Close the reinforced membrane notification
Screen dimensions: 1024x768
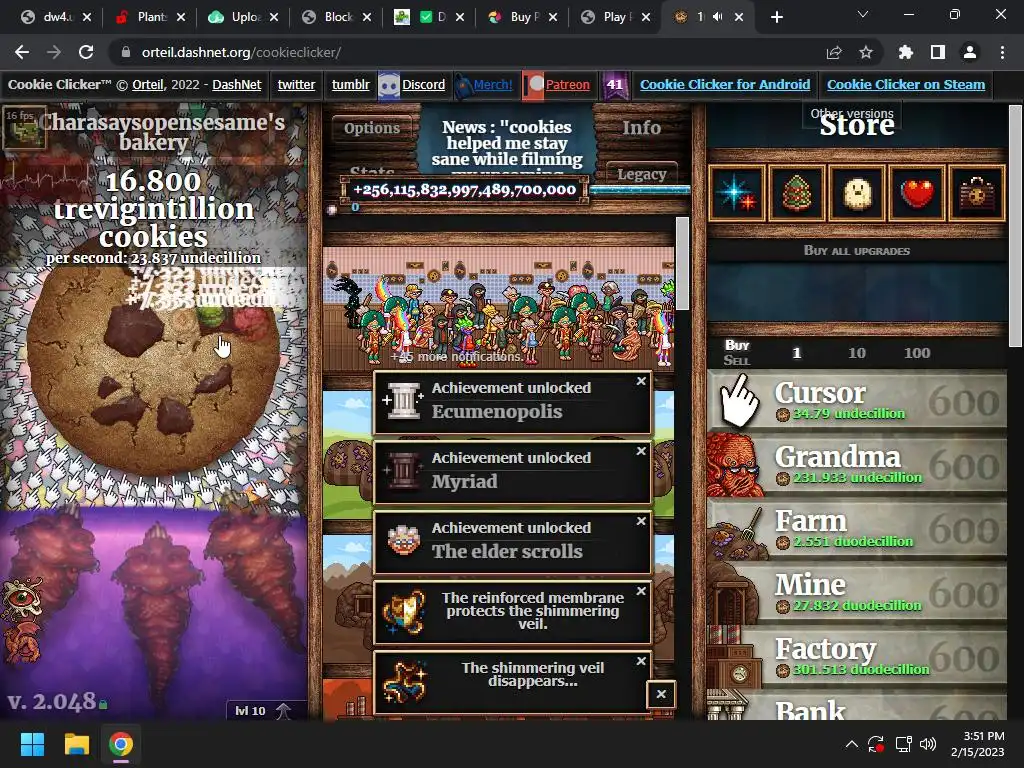[x=641, y=590]
